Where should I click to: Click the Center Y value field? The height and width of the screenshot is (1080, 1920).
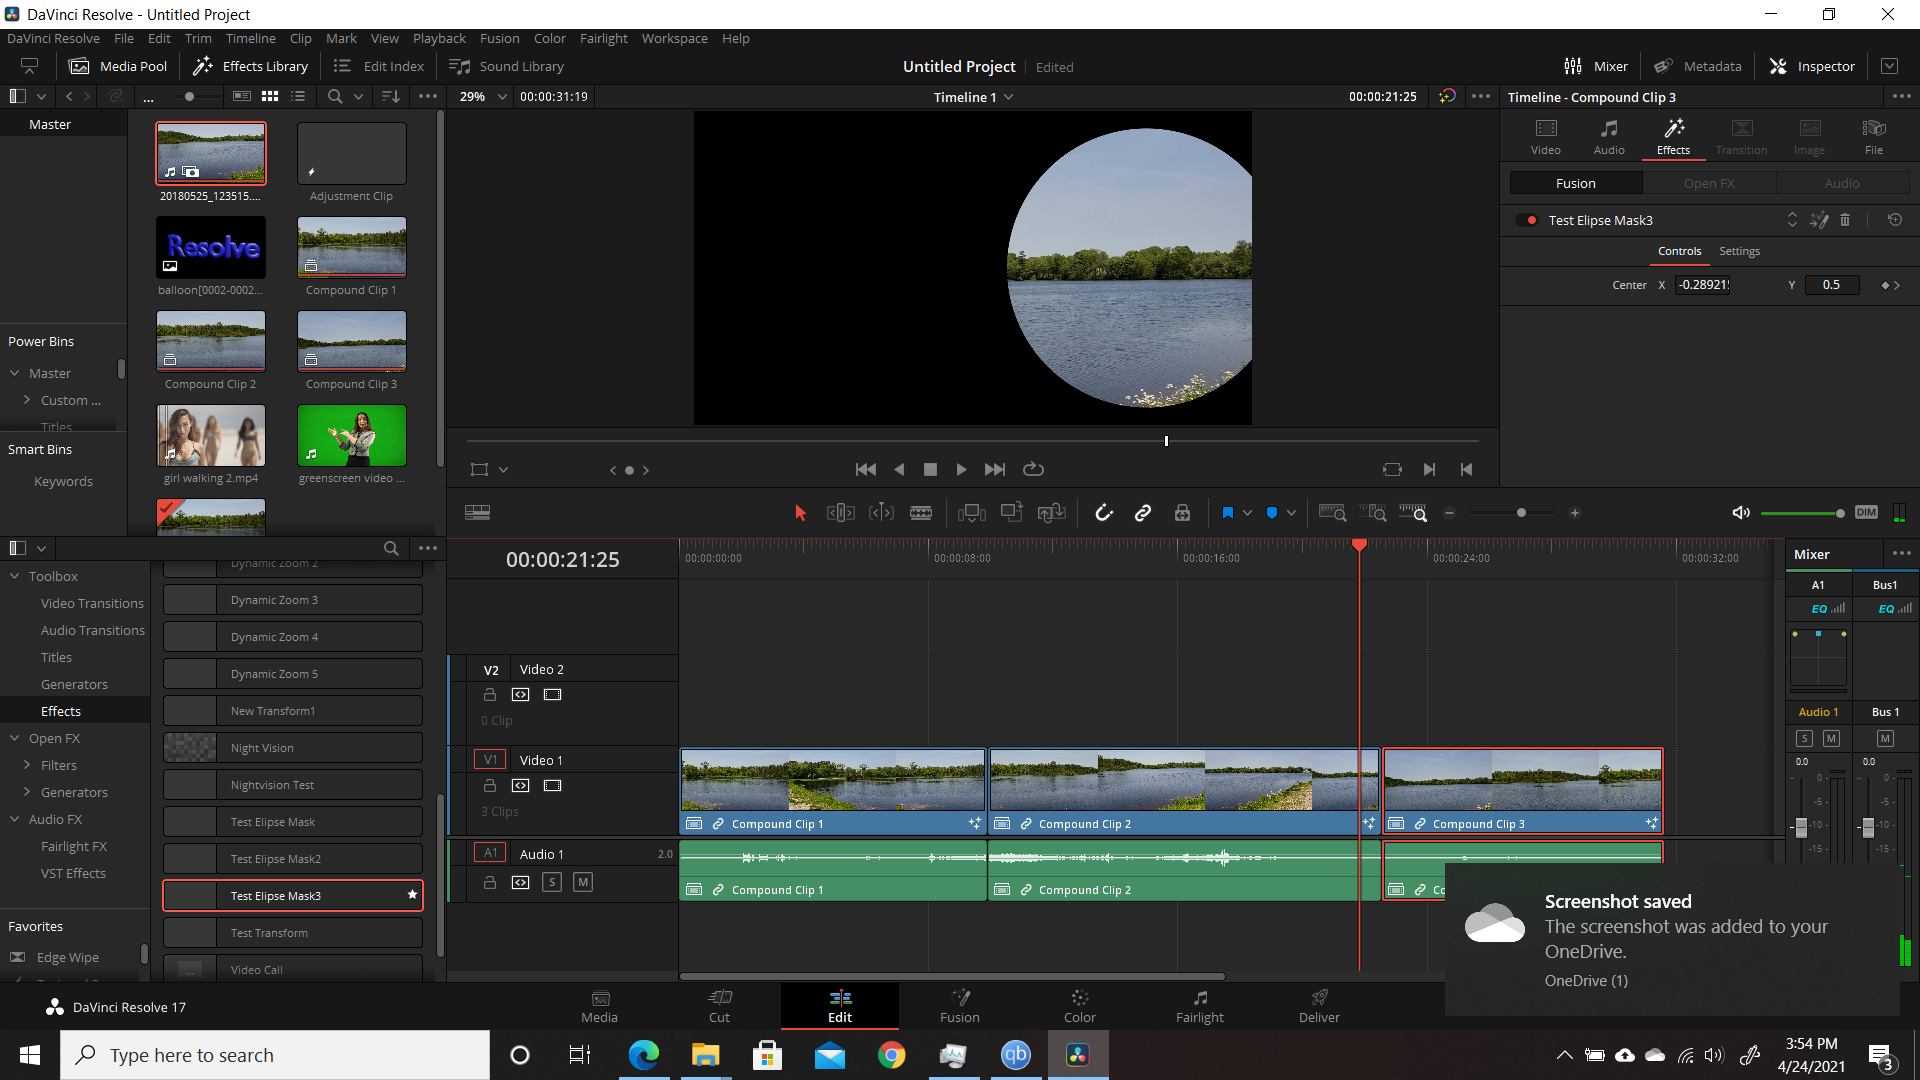(x=1831, y=285)
